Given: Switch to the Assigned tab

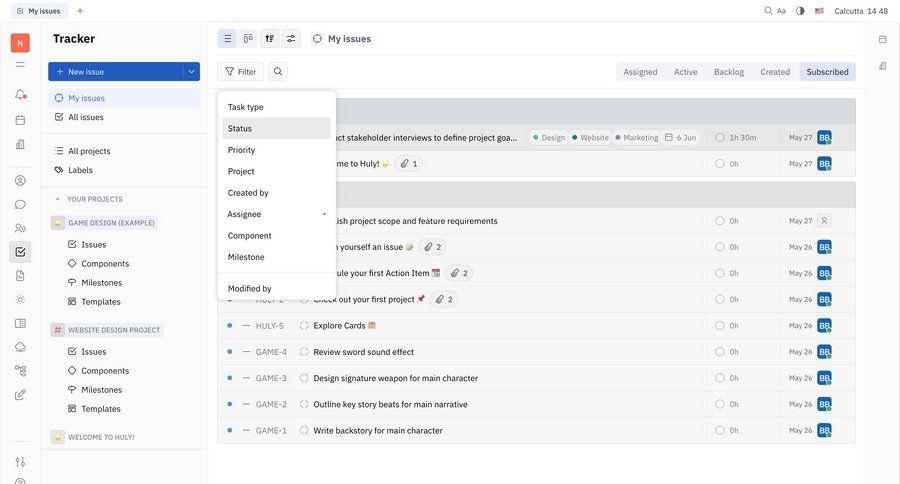Looking at the screenshot, I should pyautogui.click(x=640, y=72).
